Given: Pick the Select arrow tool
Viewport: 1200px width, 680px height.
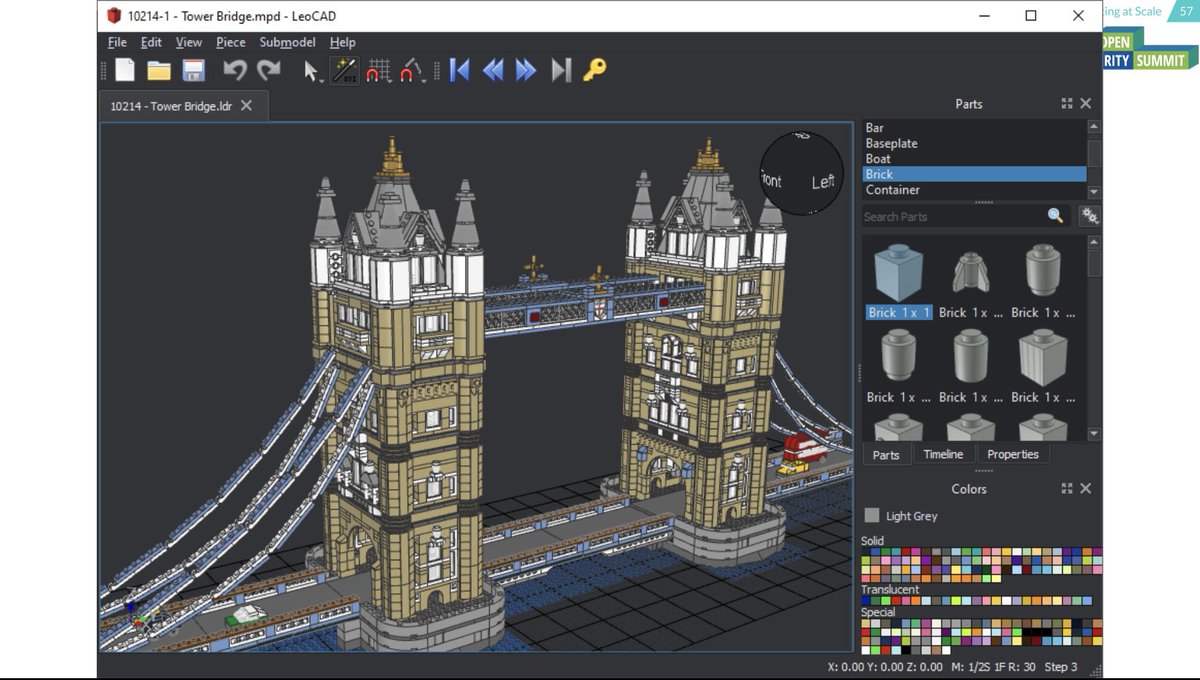Looking at the screenshot, I should click(x=312, y=71).
